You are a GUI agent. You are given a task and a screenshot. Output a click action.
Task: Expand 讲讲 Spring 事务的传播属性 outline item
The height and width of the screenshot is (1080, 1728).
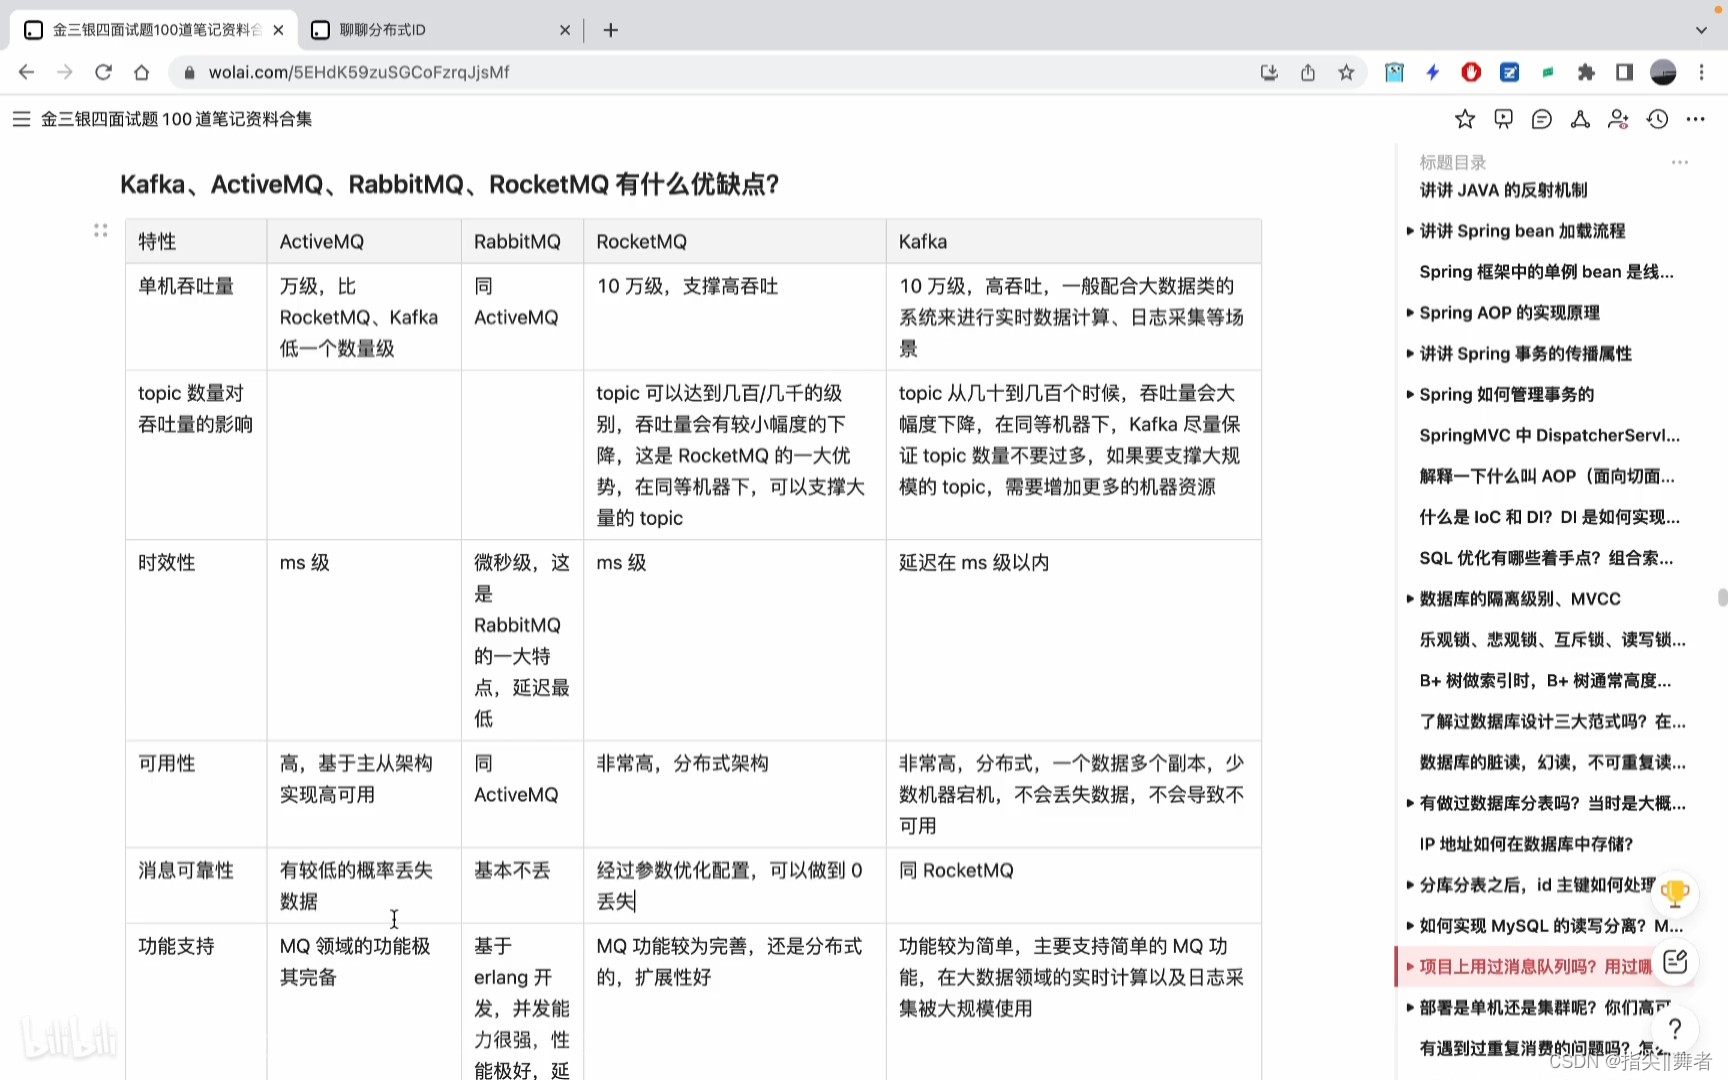point(1410,354)
